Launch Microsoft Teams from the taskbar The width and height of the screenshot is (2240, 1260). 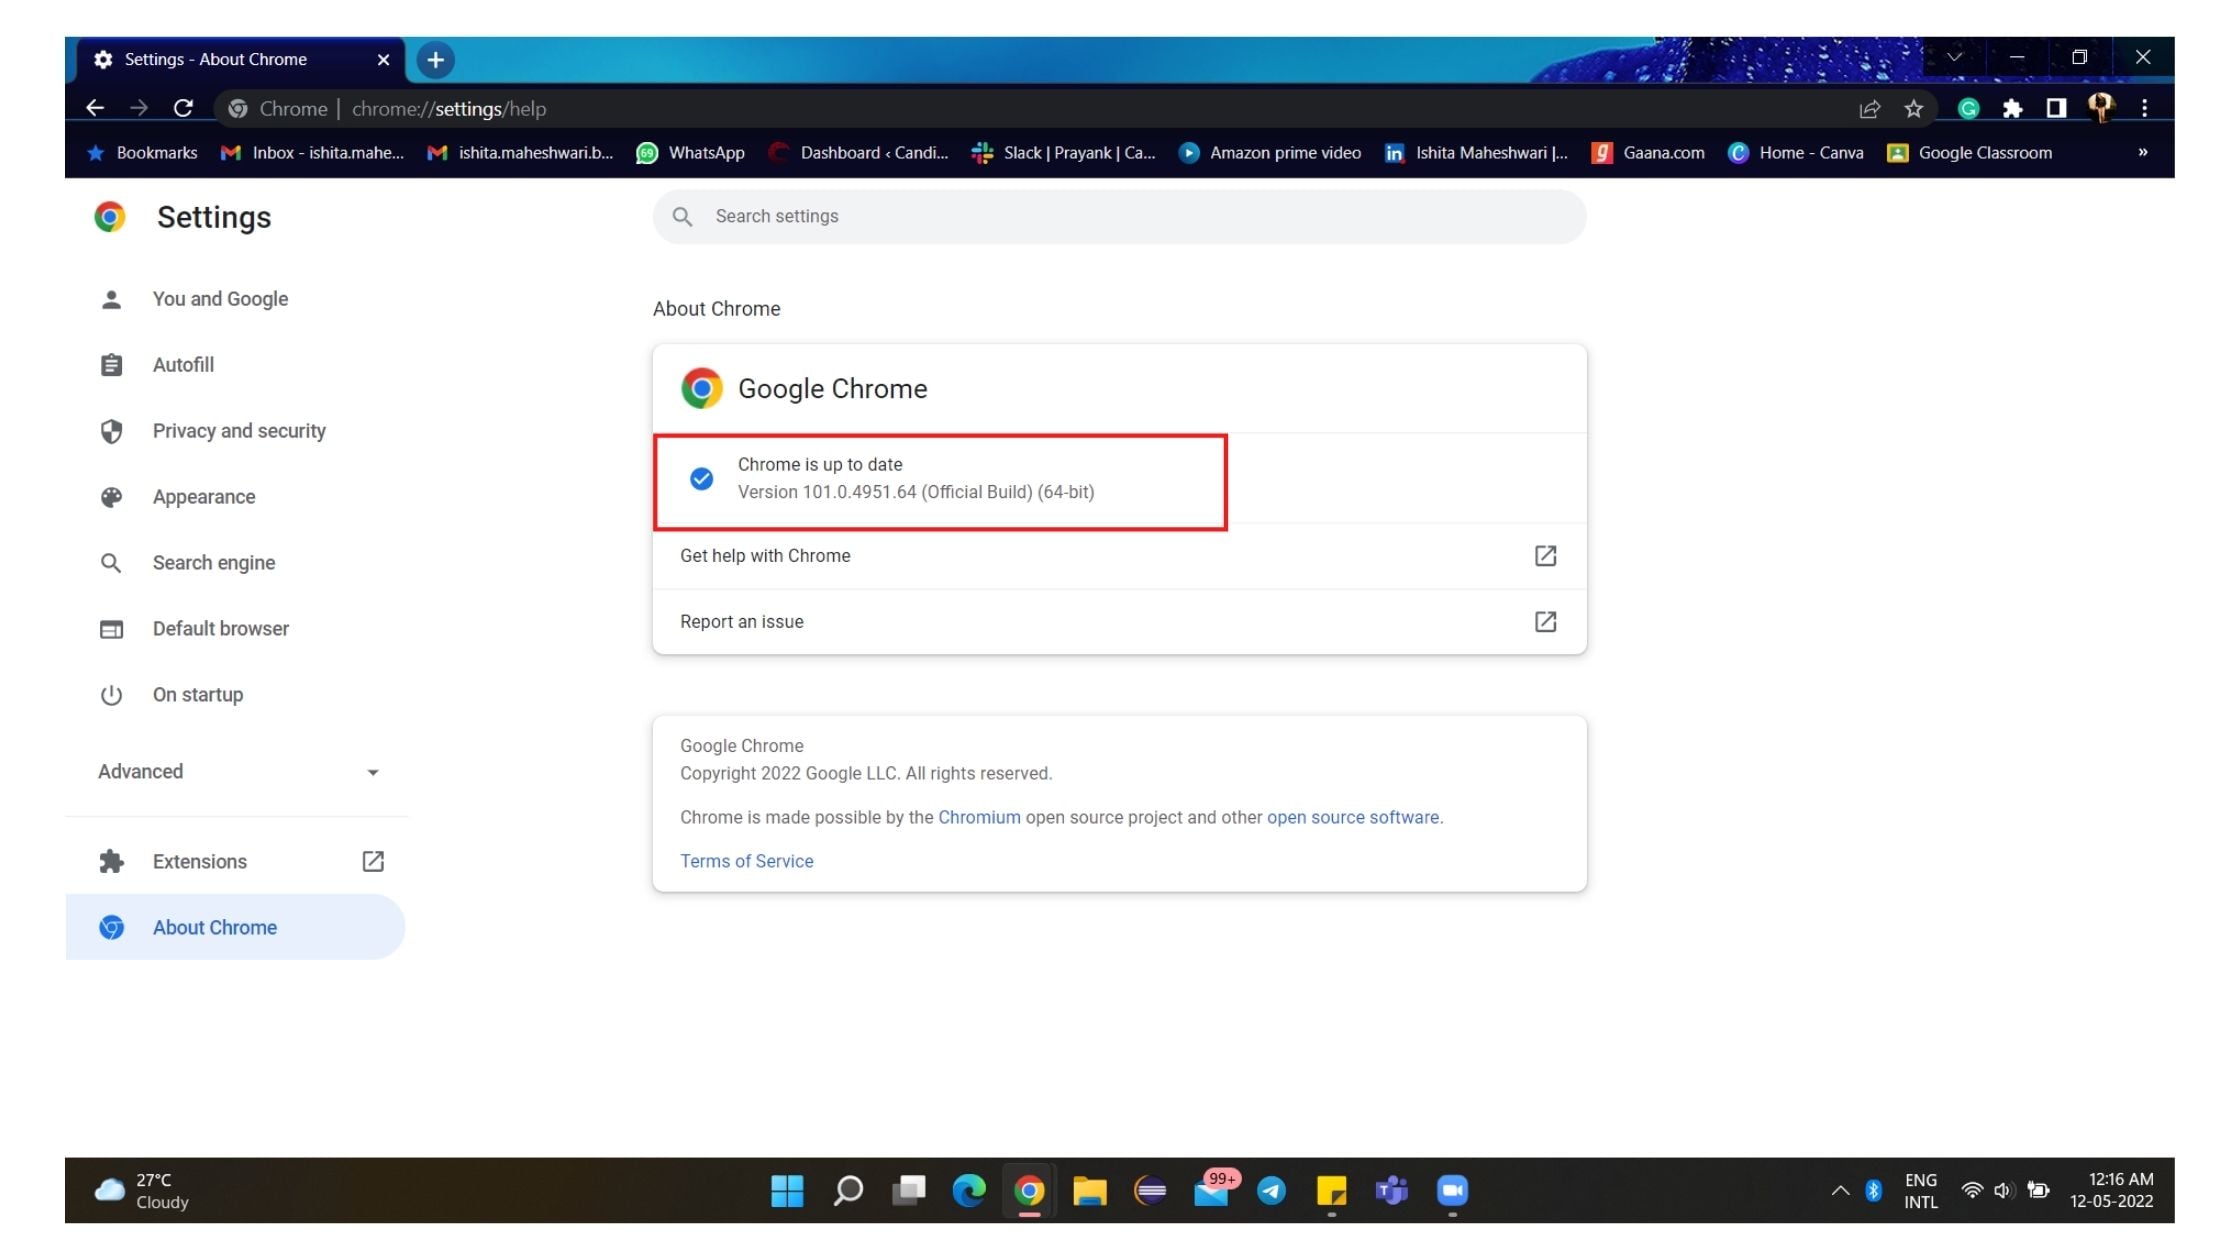1390,1190
